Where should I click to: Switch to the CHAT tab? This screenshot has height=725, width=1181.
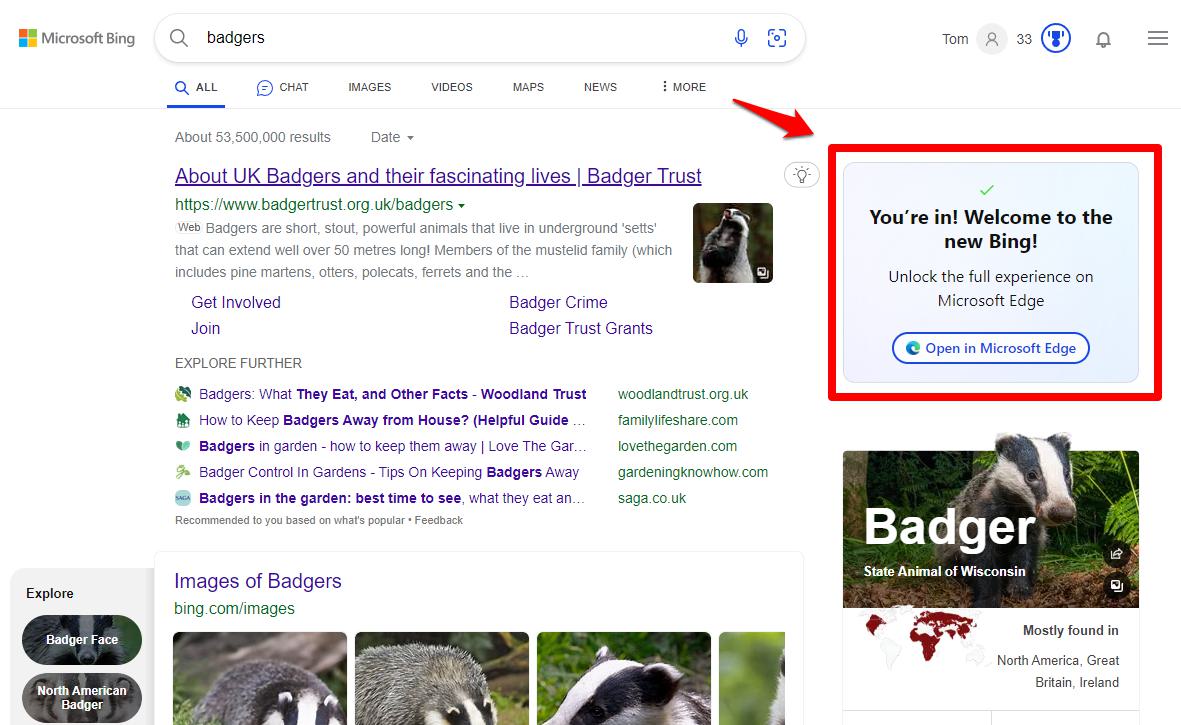point(282,87)
